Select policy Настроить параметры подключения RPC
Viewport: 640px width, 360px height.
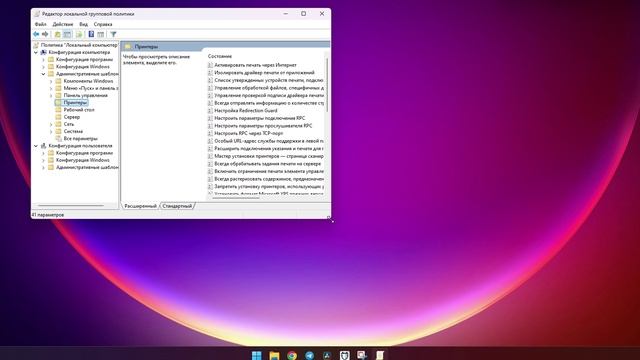tap(260, 118)
